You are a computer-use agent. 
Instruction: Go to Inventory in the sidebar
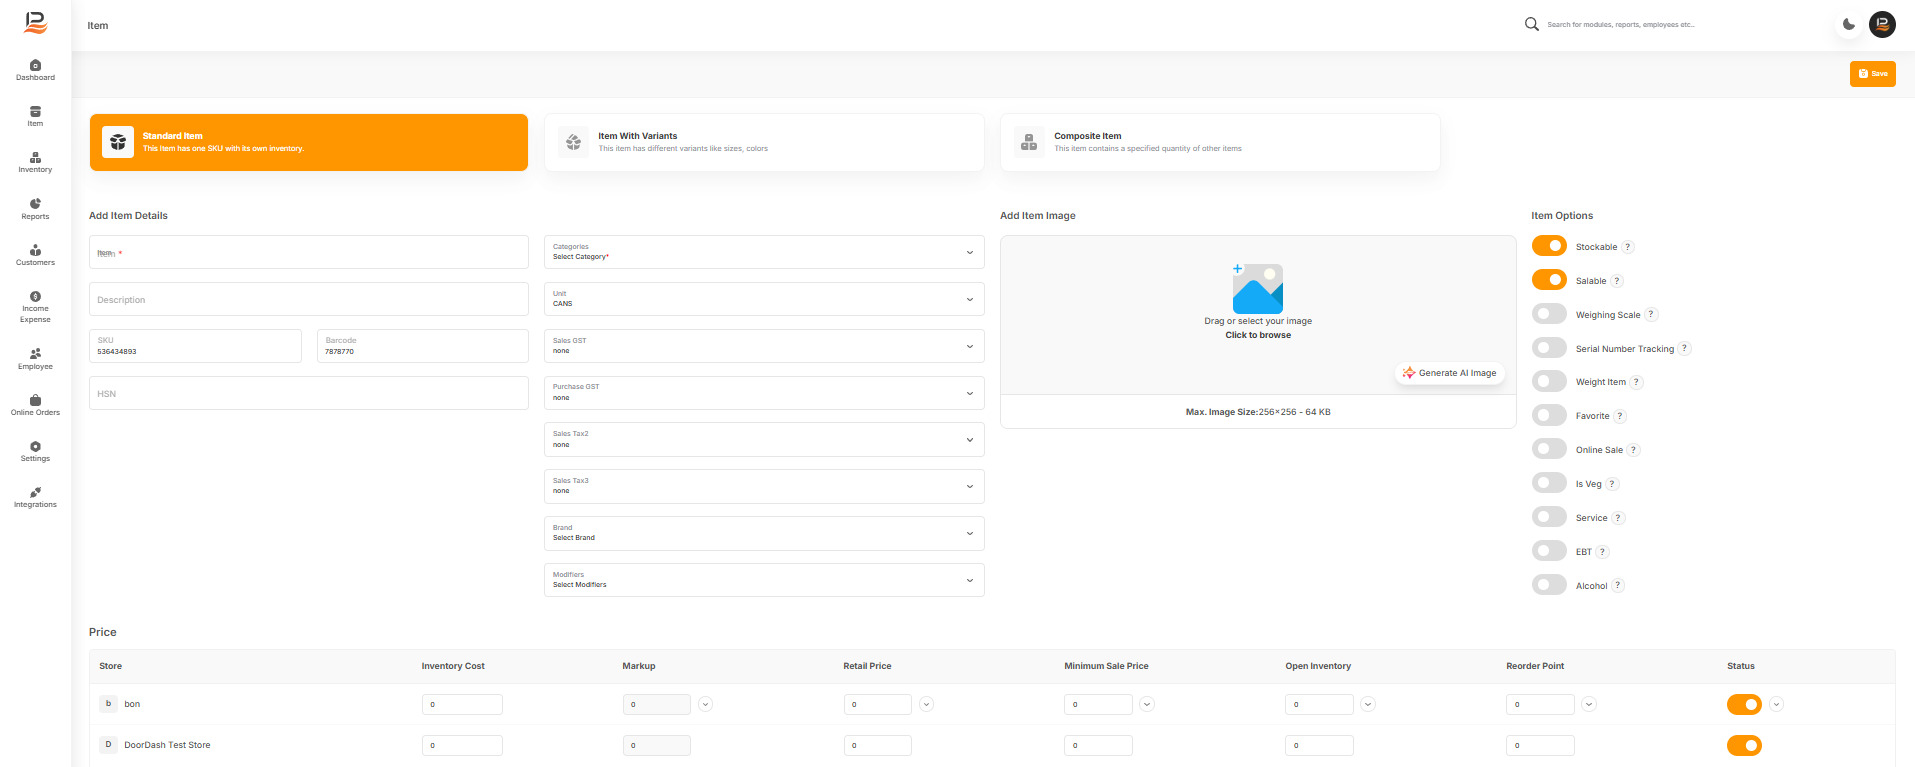coord(35,162)
